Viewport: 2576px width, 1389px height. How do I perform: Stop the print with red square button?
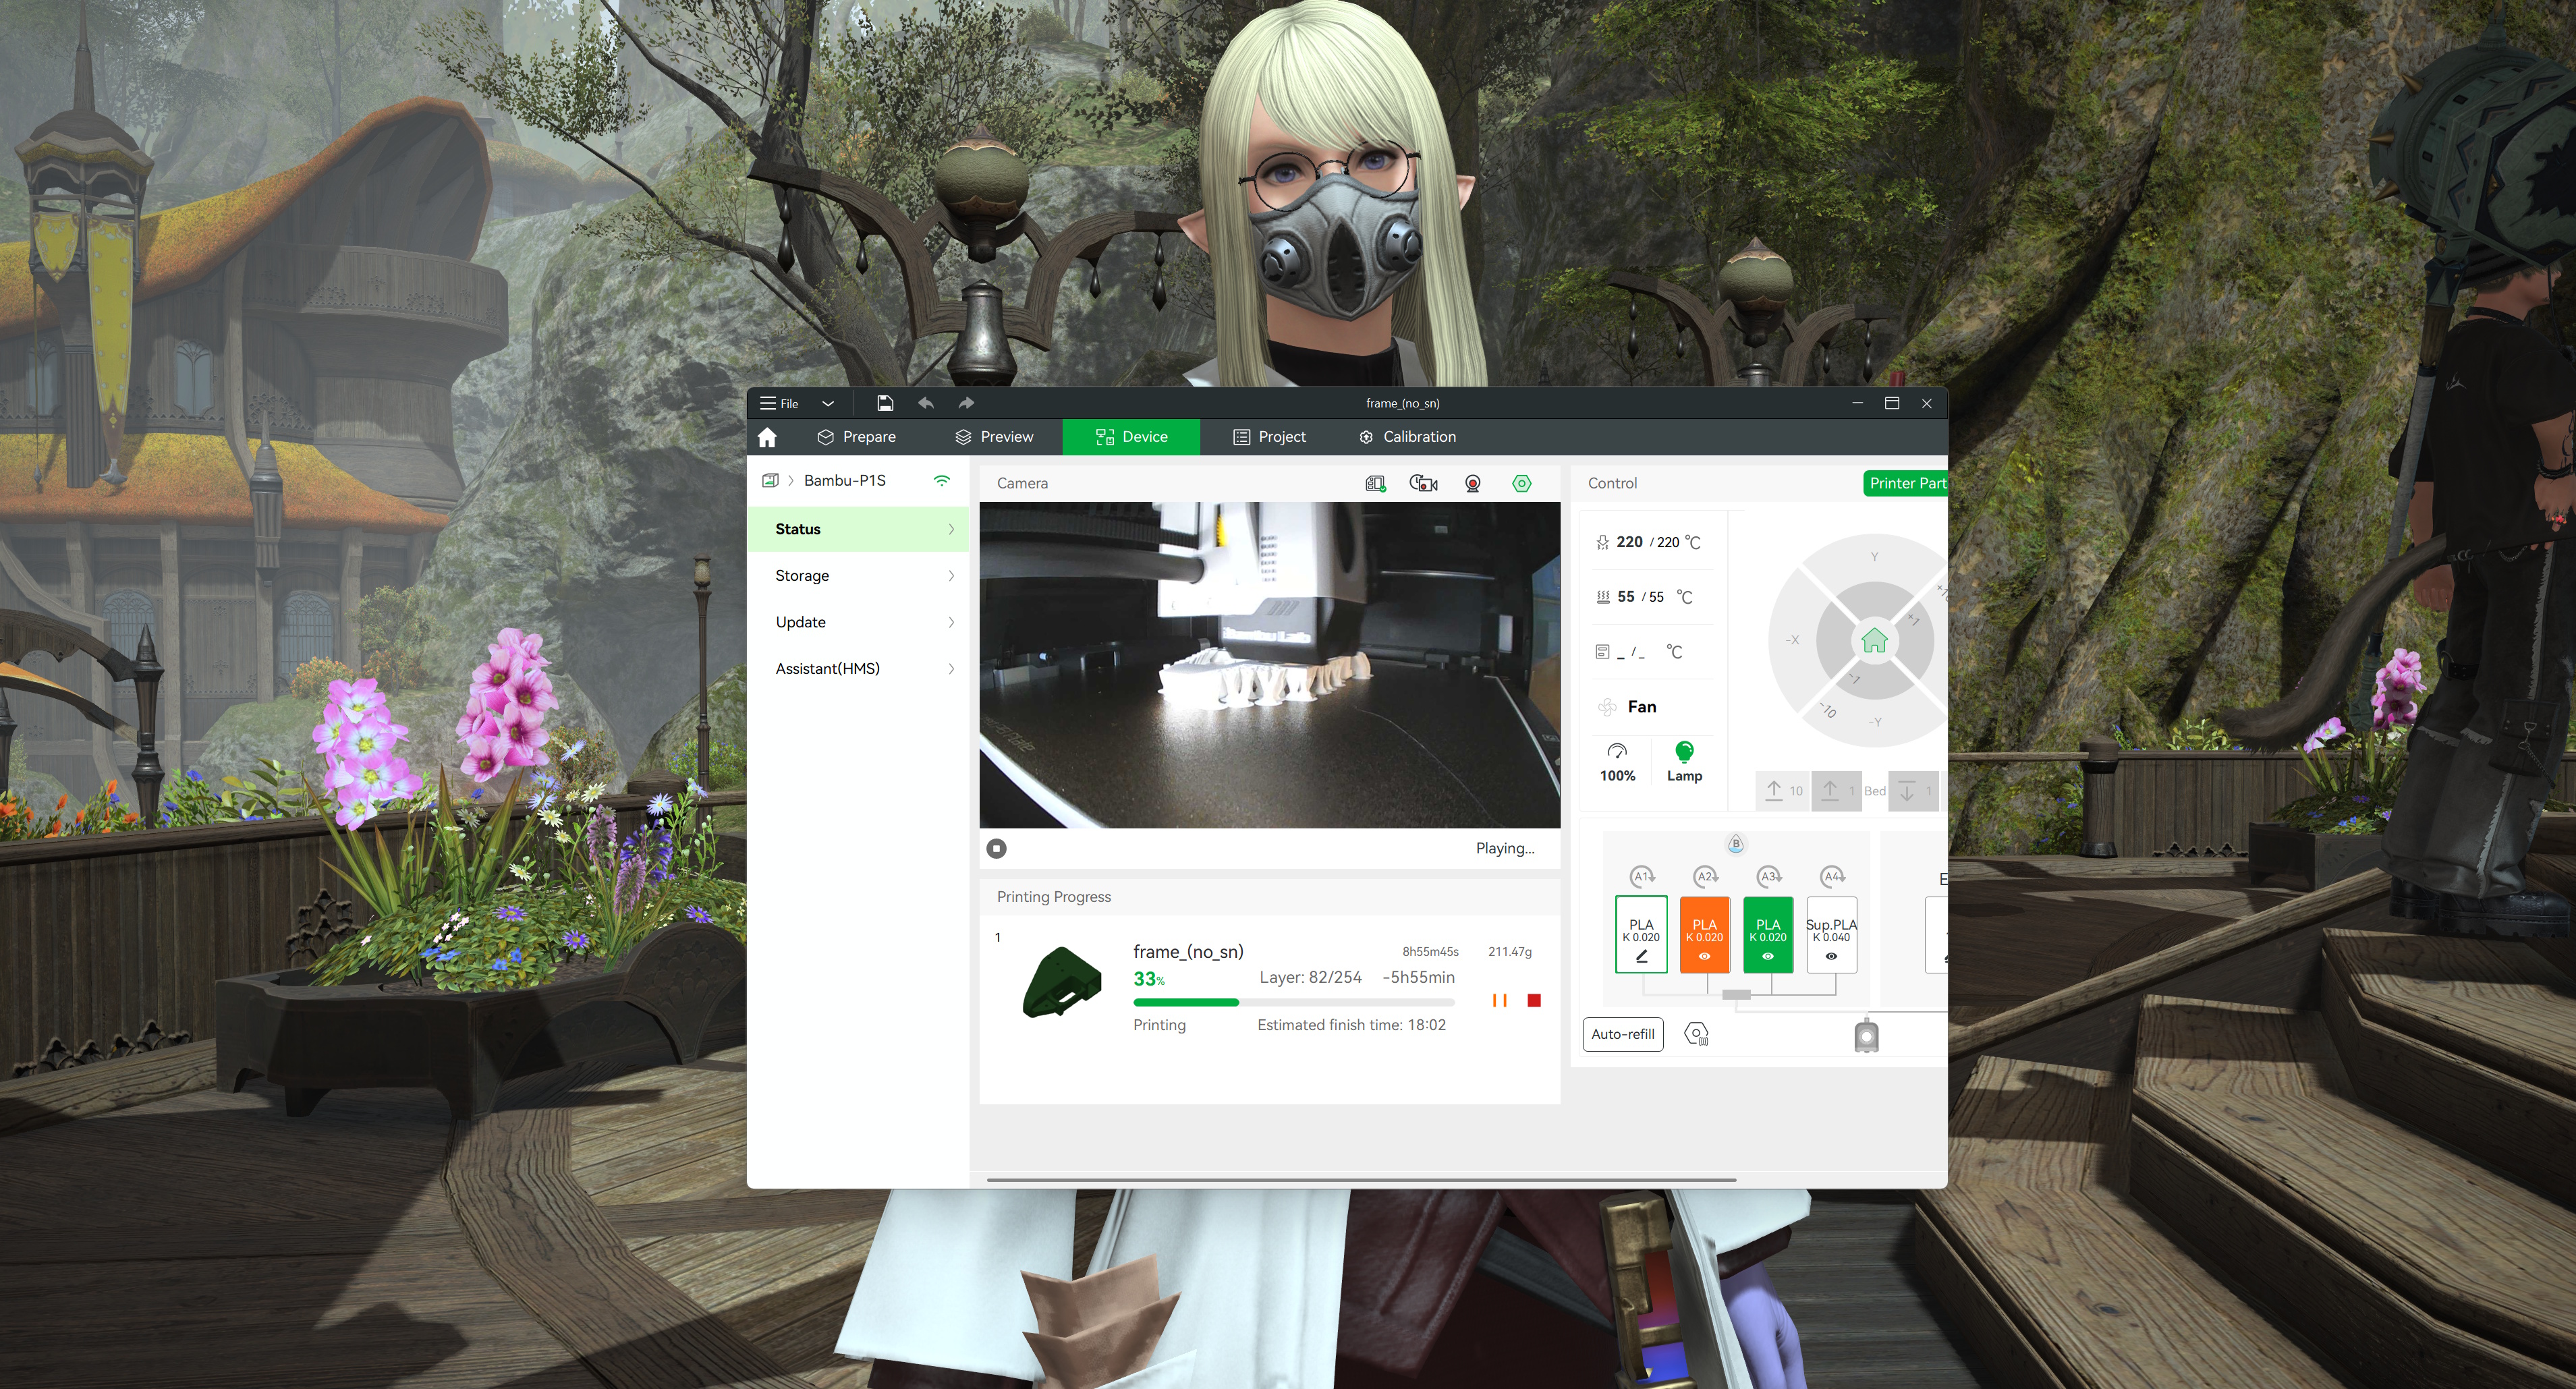1534,1000
